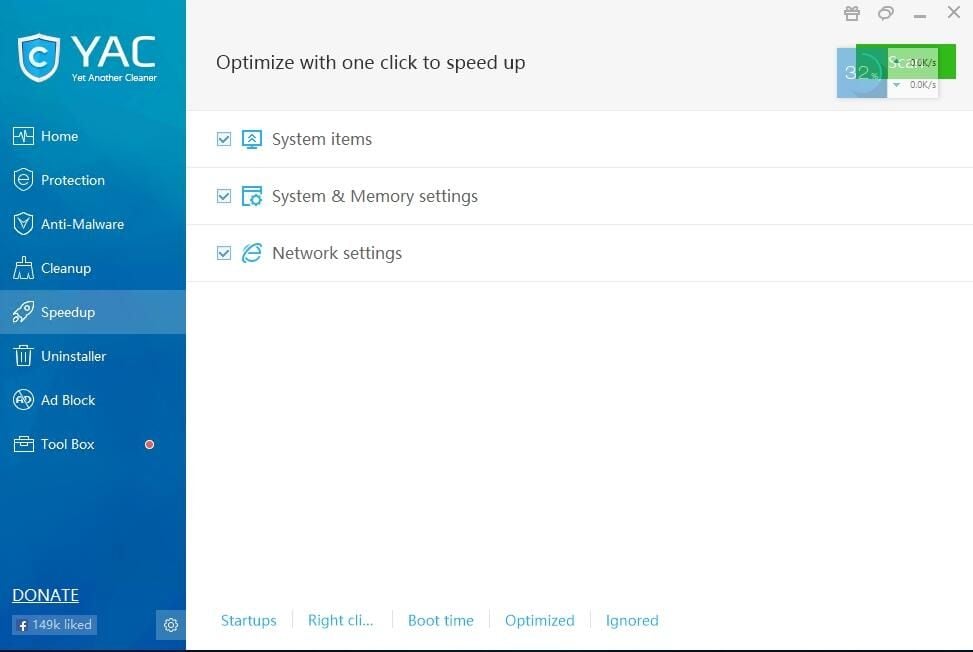Go to the Protection section
Image resolution: width=973 pixels, height=652 pixels.
coord(92,180)
